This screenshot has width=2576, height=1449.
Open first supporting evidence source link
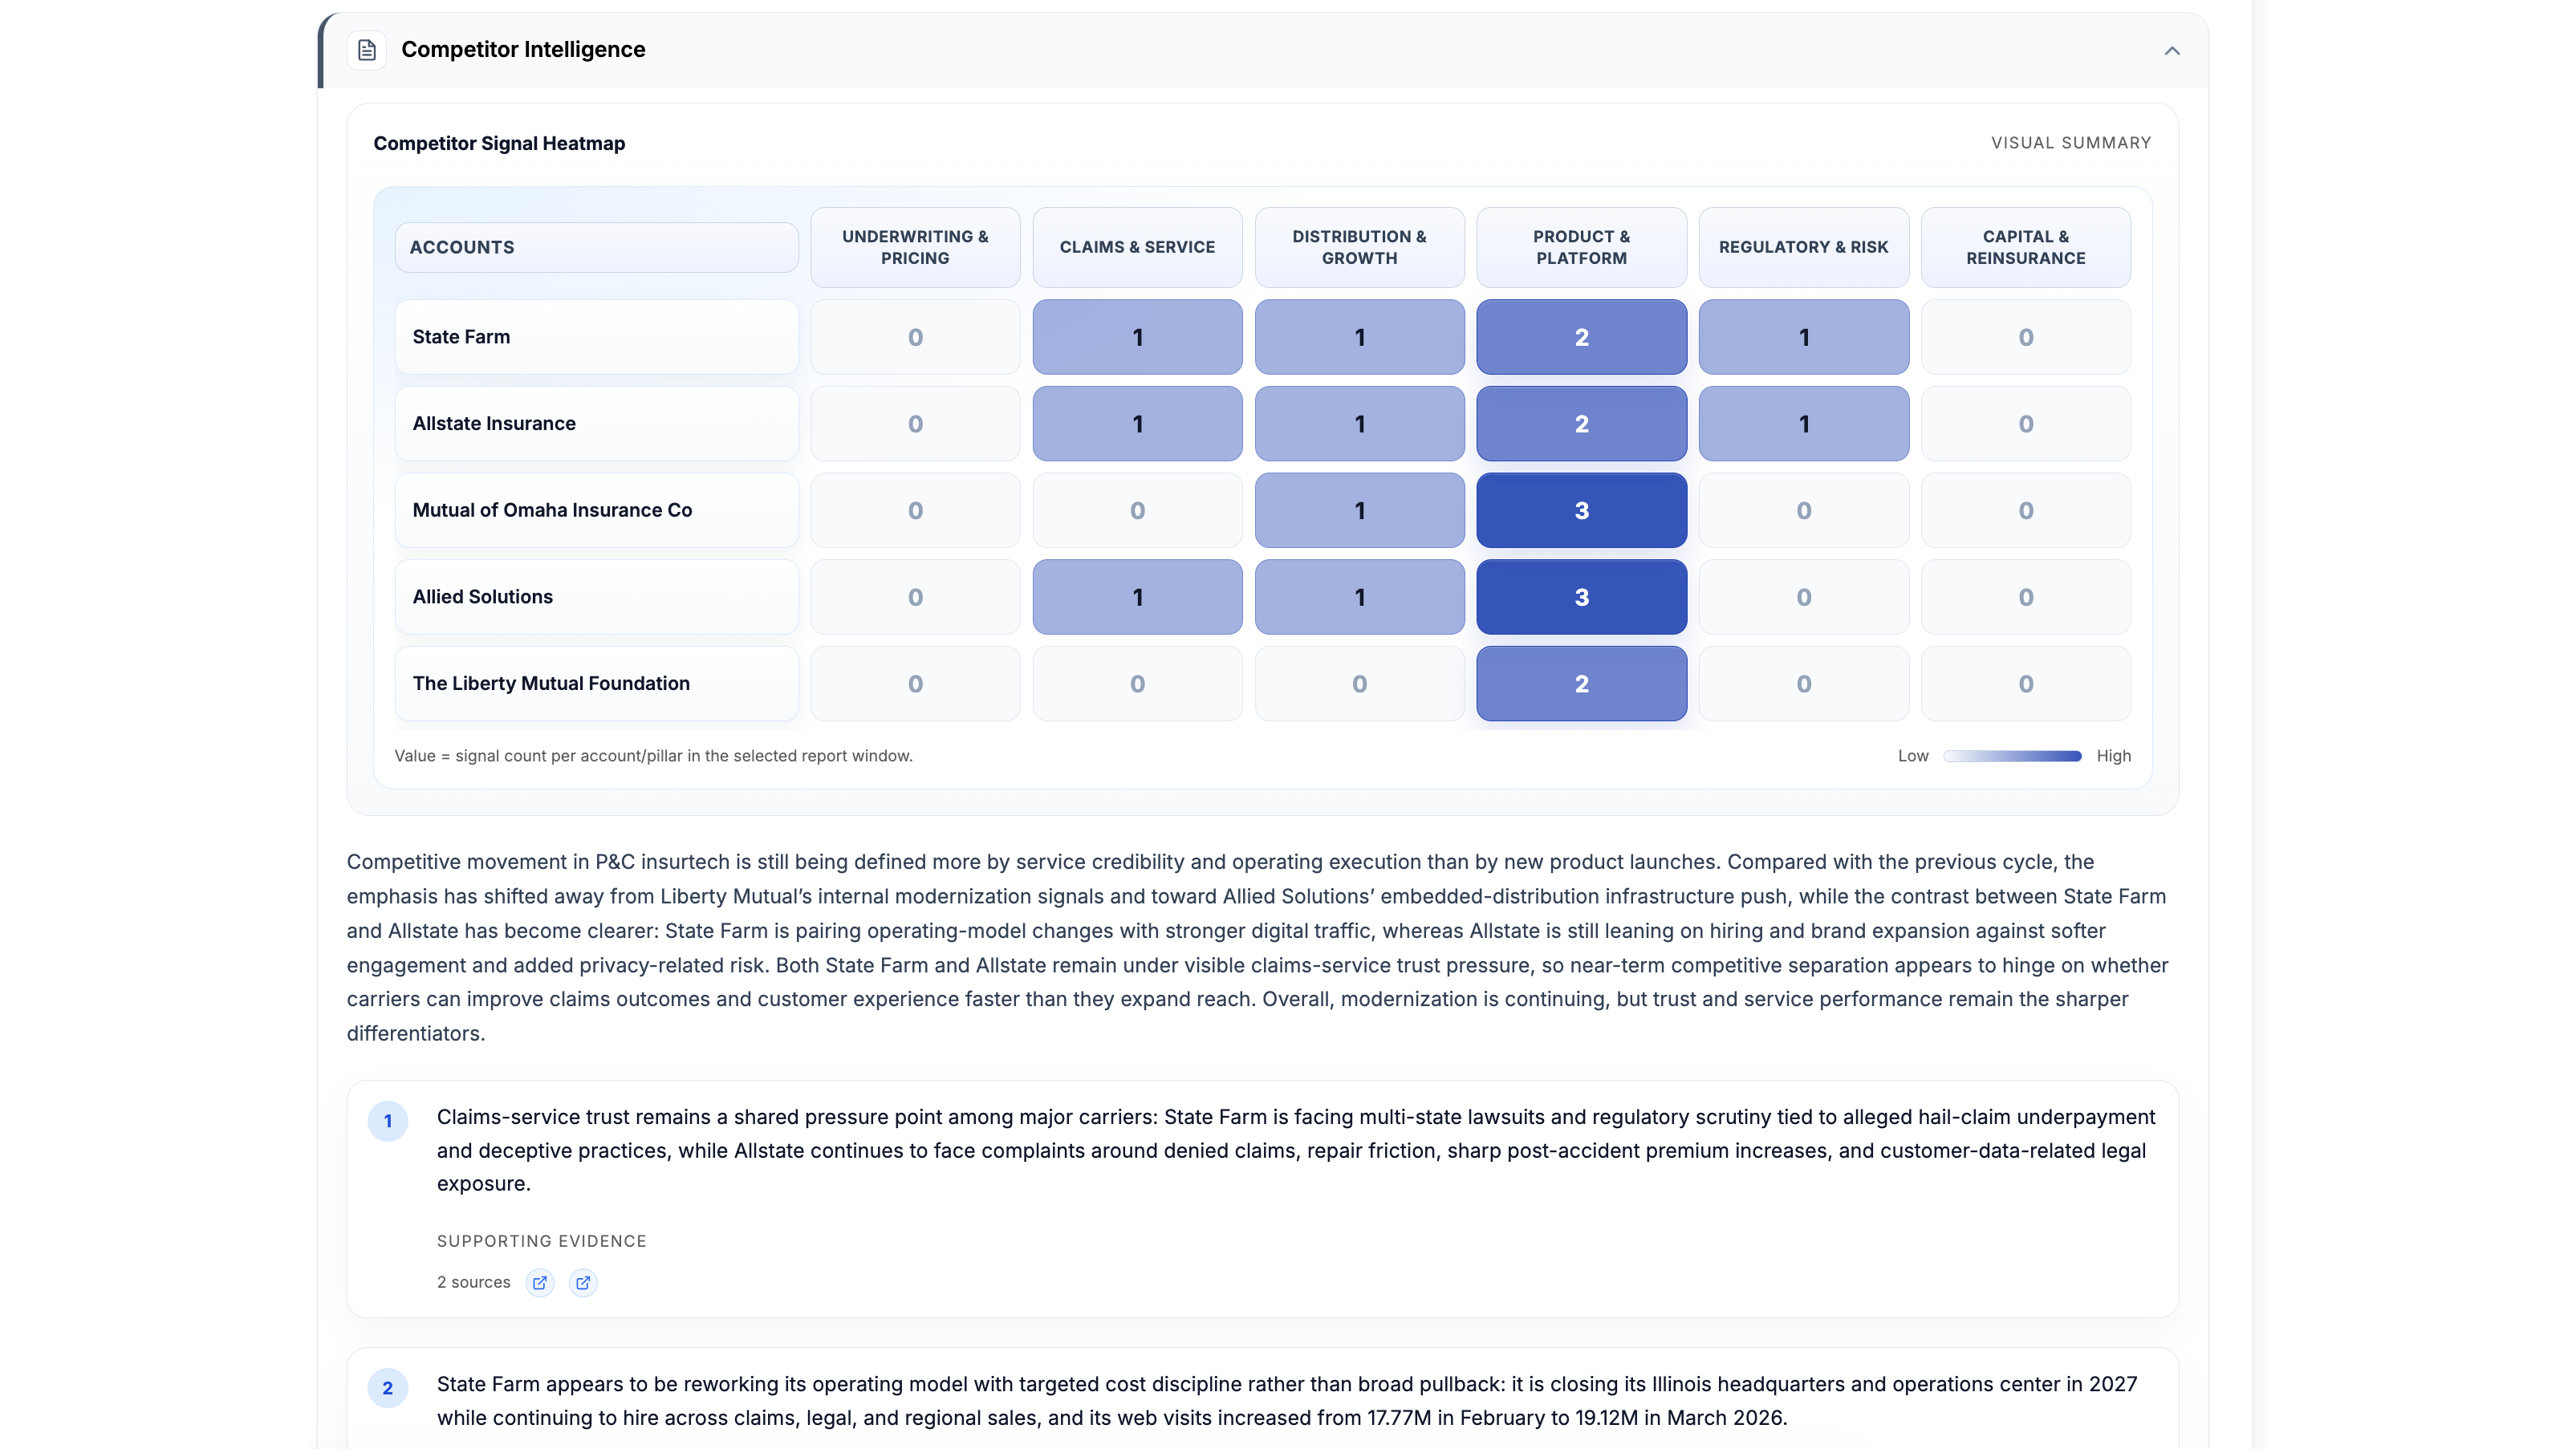(540, 1282)
